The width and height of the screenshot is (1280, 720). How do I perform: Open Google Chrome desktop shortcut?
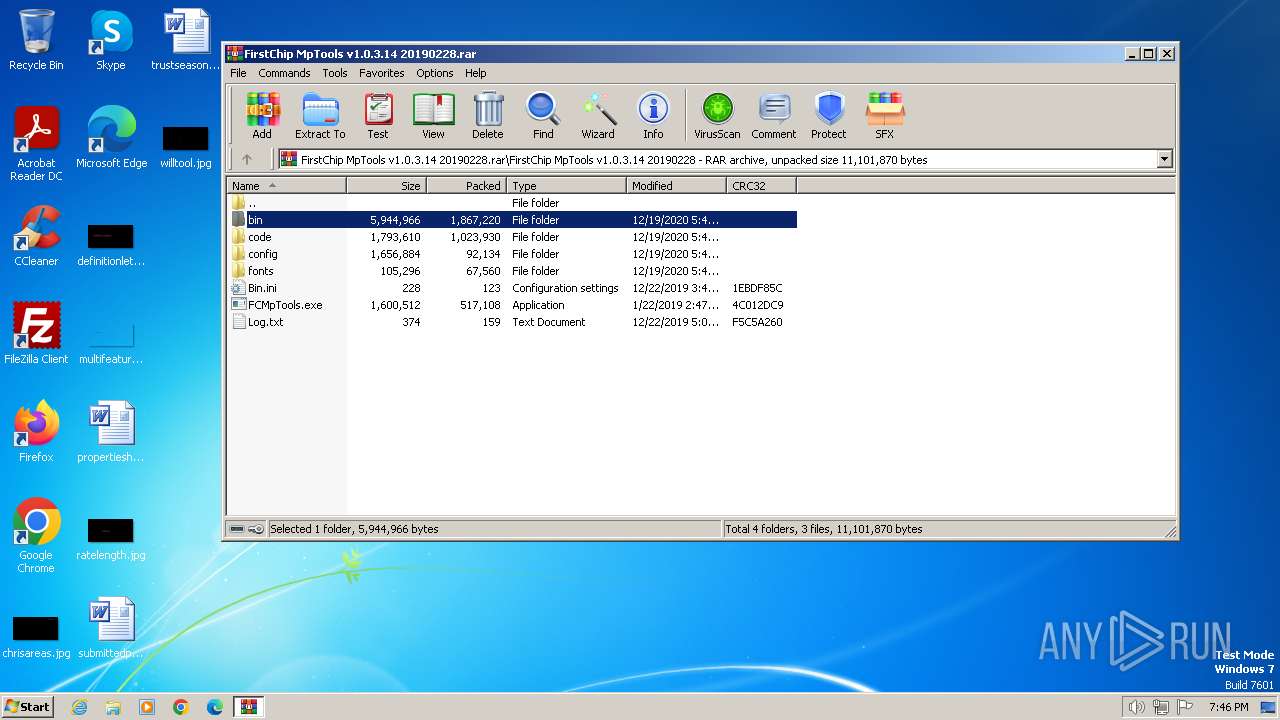pos(36,536)
